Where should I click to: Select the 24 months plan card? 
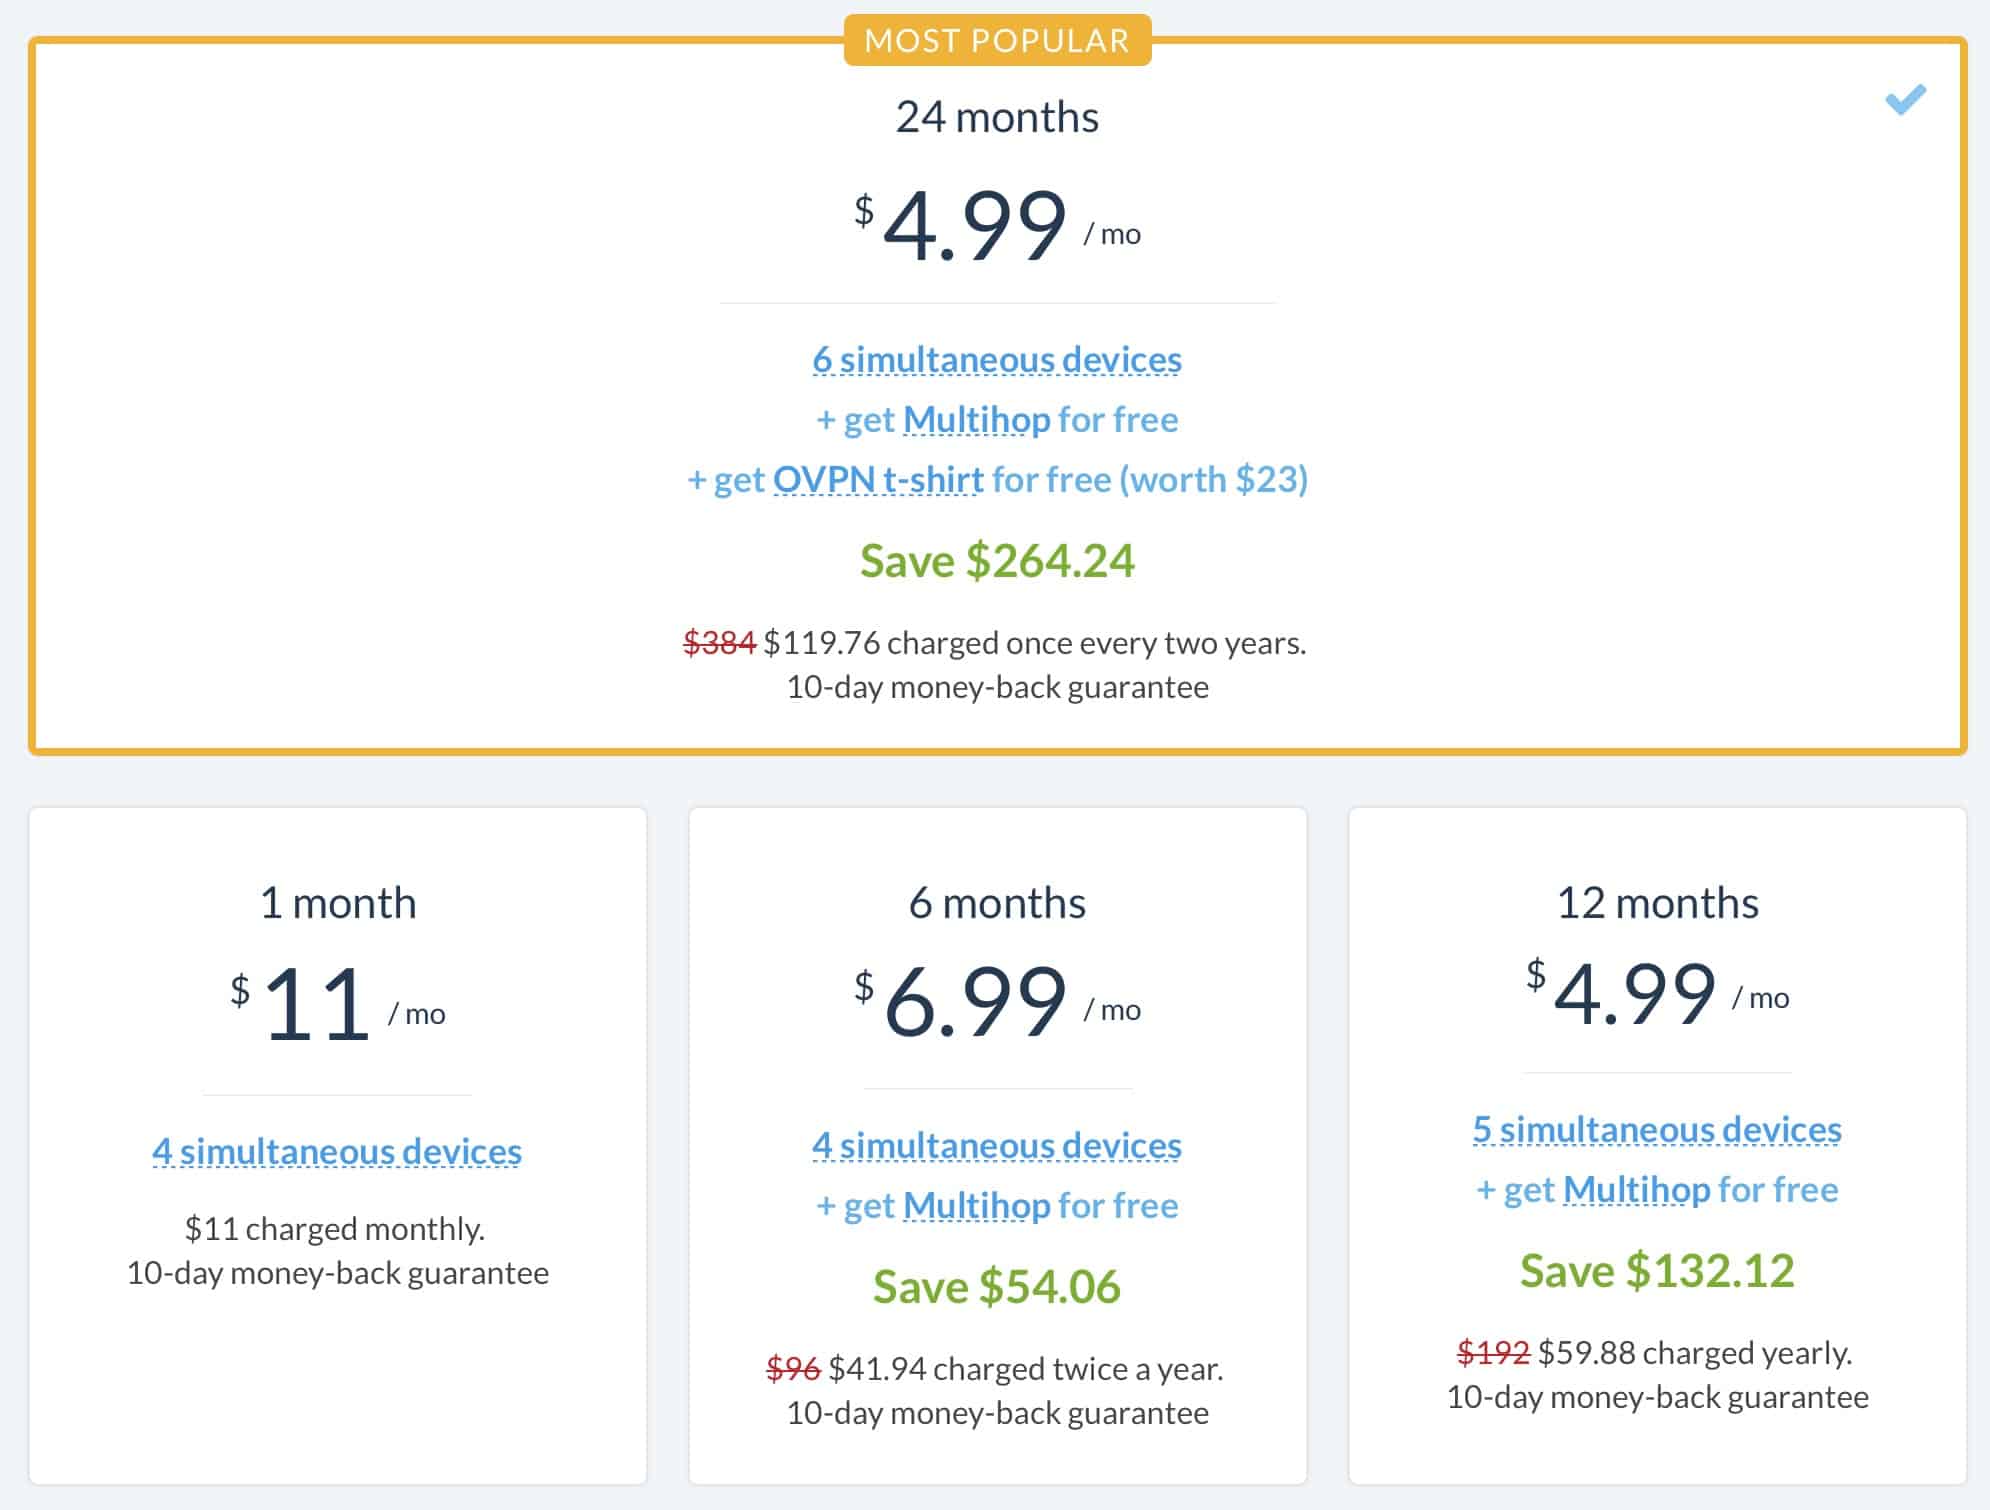997,395
